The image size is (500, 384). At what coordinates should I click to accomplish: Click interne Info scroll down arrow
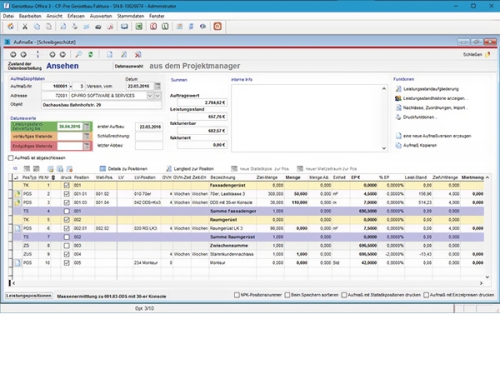click(x=384, y=148)
